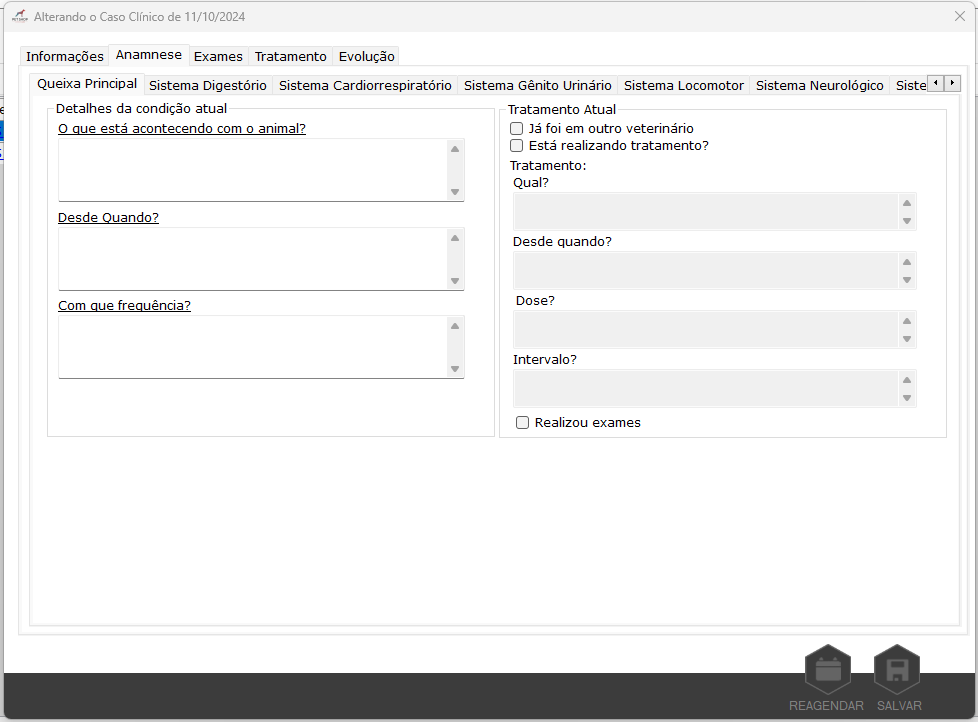978x722 pixels.
Task: Toggle 'Está realizando tratamento?' checkbox
Action: point(516,145)
